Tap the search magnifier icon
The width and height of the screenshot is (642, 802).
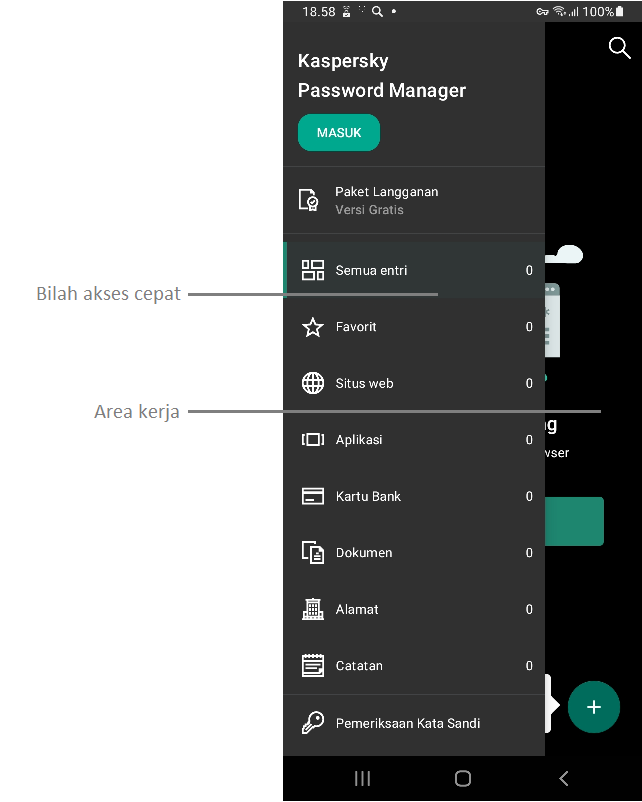click(619, 48)
